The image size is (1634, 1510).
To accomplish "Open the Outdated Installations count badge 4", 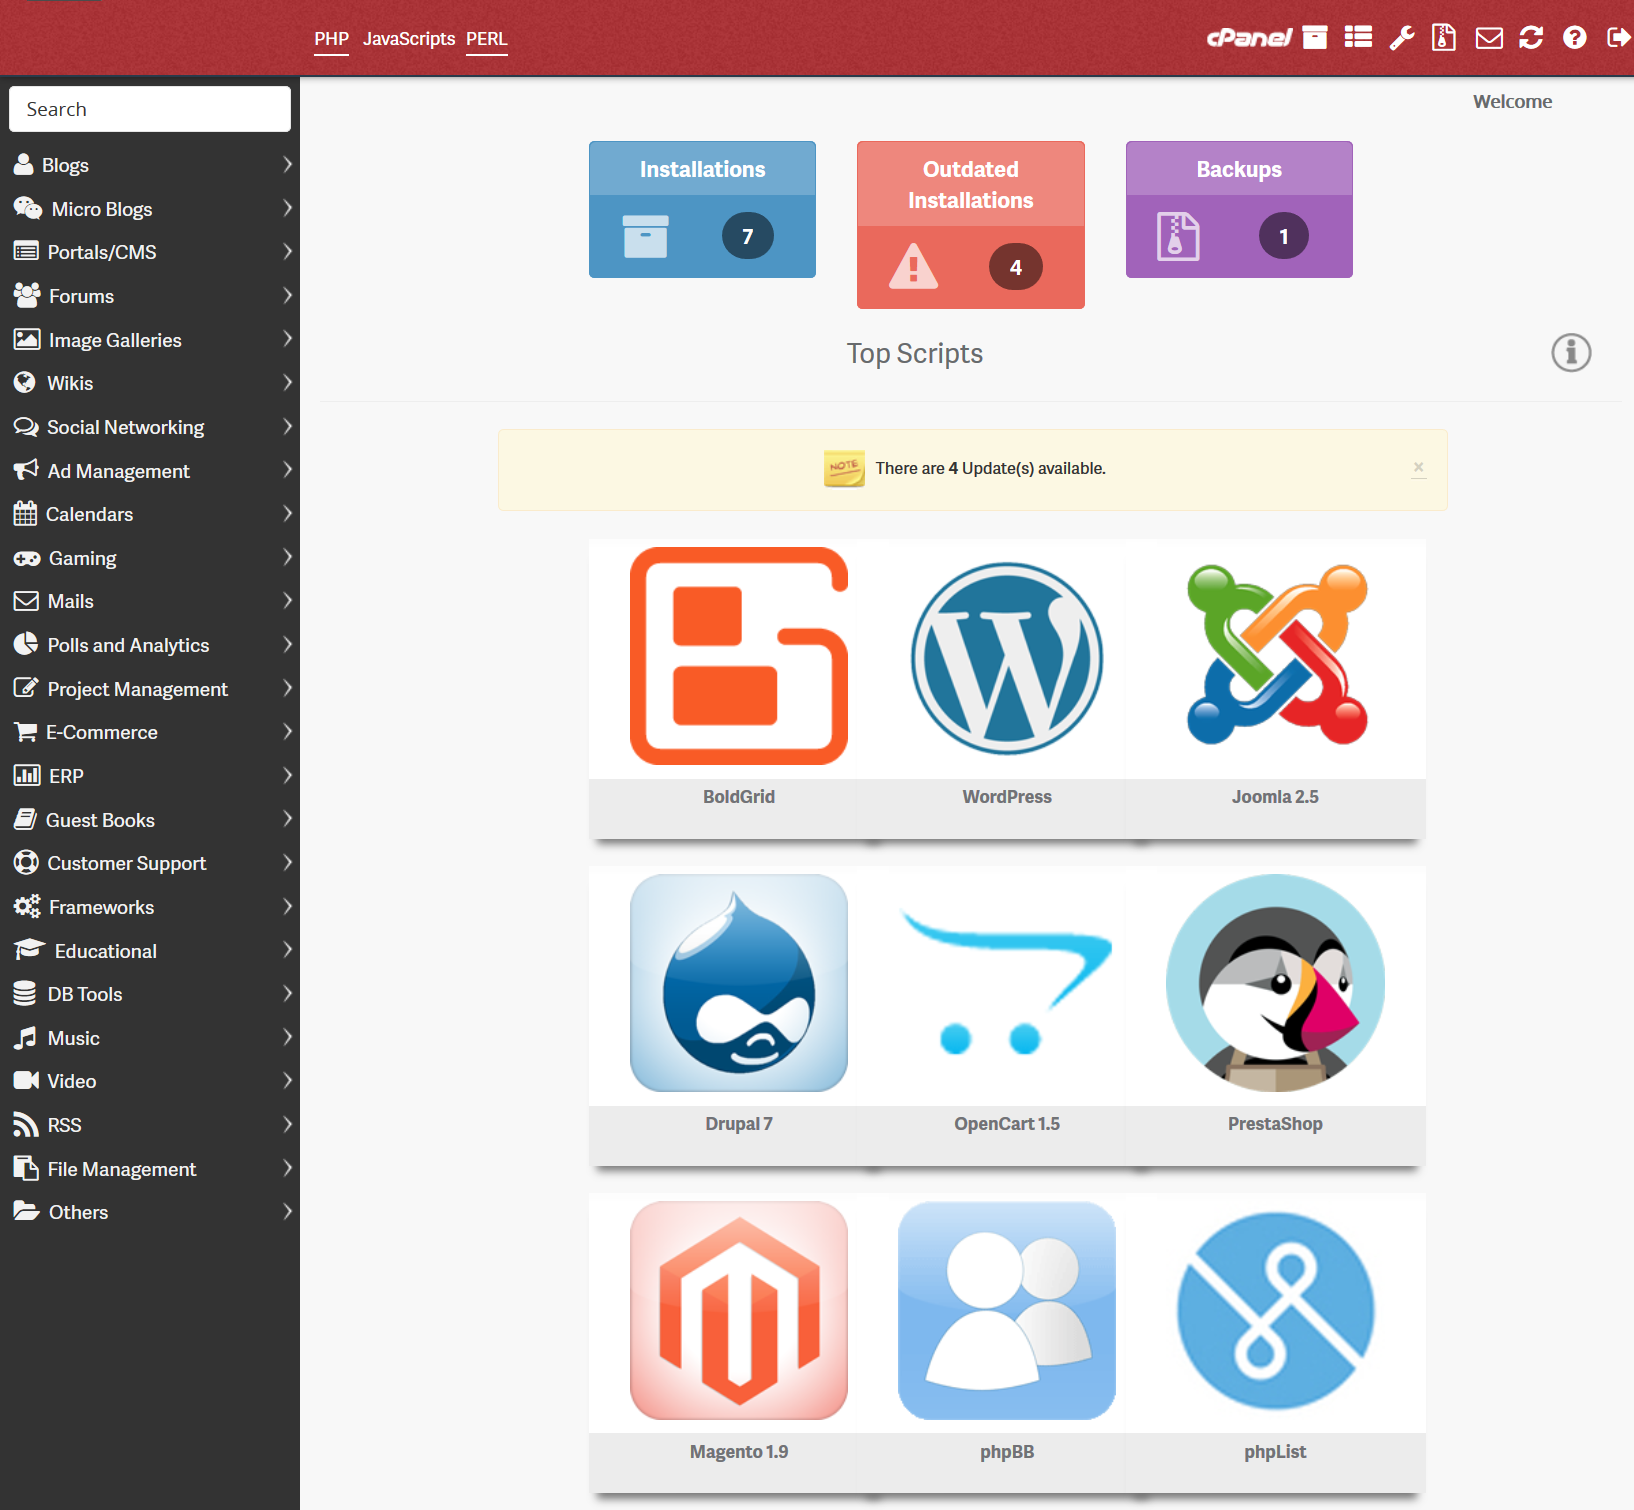I will [x=1015, y=267].
